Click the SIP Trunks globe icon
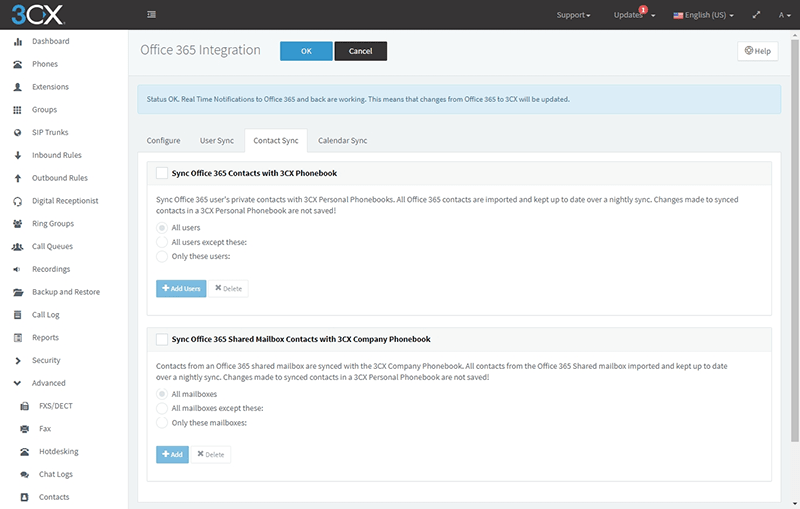 pos(18,133)
